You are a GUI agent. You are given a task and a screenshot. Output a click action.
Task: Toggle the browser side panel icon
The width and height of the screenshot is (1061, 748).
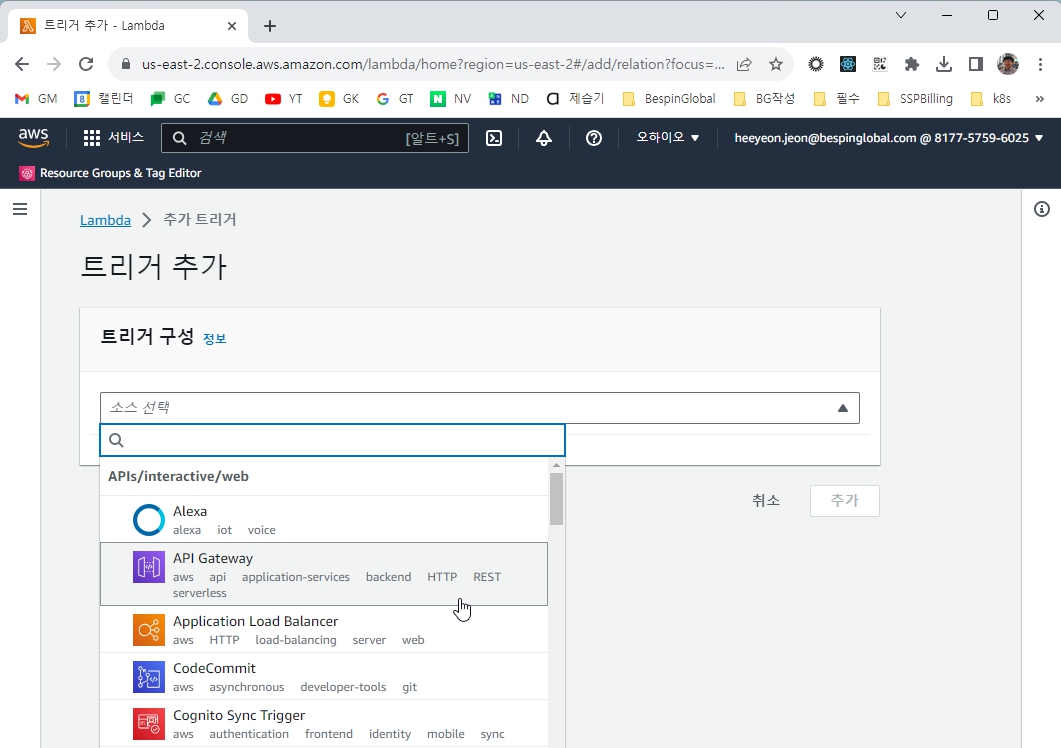click(x=975, y=64)
